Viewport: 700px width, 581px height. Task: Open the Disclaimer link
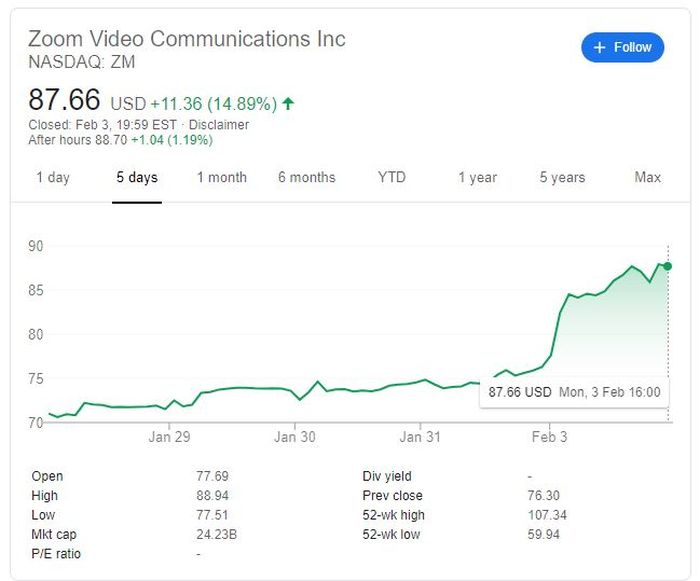coord(220,125)
